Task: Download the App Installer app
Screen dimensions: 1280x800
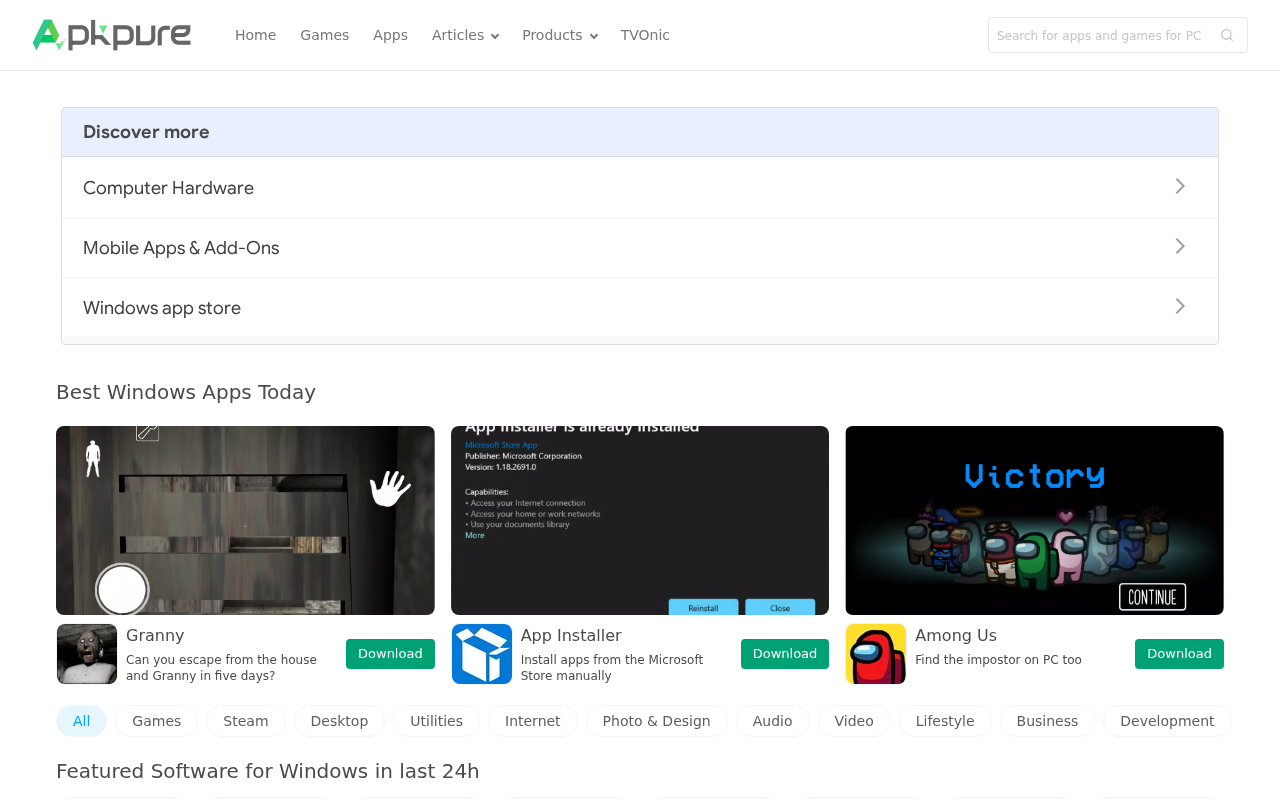Action: [x=785, y=654]
